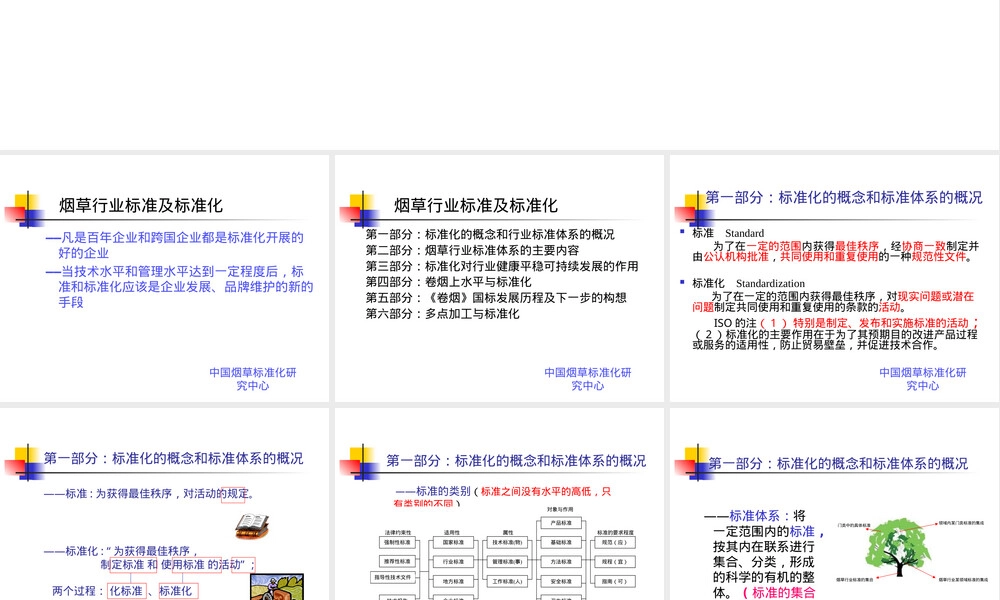The height and width of the screenshot is (600, 1000).
Task: Click chart box 指南（可）
Action: point(615,582)
